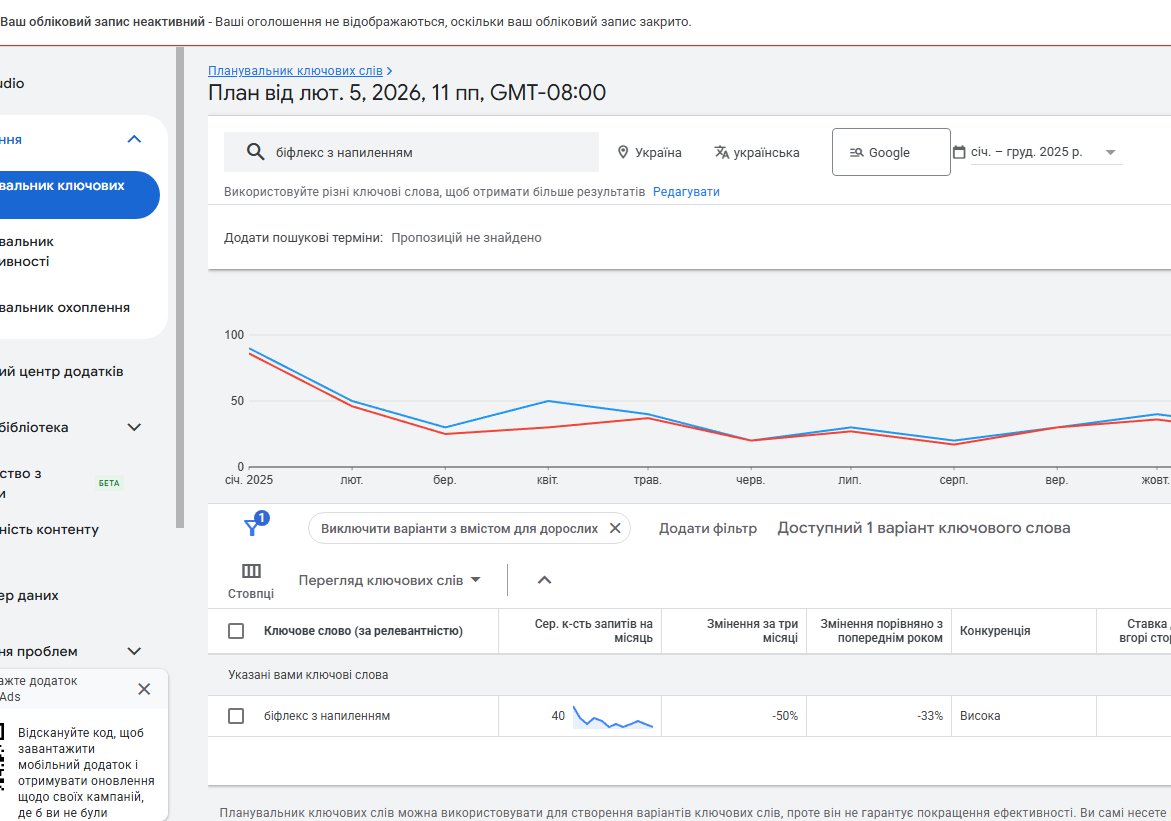Collapse the chart with the up chevron

(544, 580)
